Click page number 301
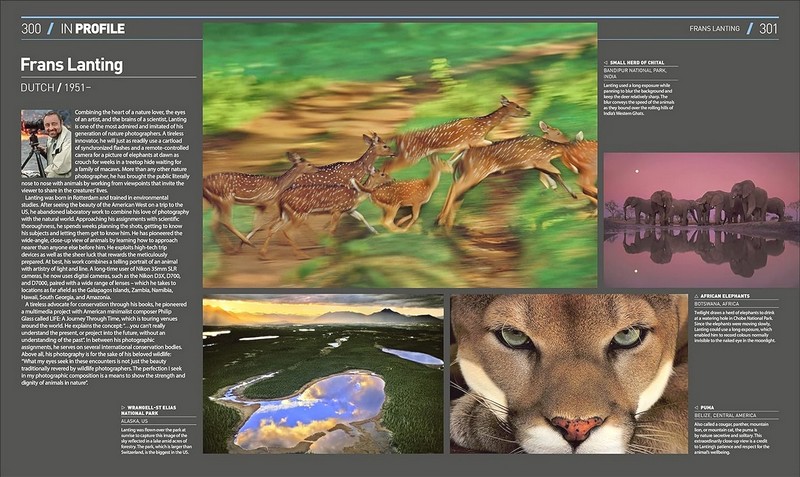This screenshot has height=477, width=800. [x=768, y=28]
